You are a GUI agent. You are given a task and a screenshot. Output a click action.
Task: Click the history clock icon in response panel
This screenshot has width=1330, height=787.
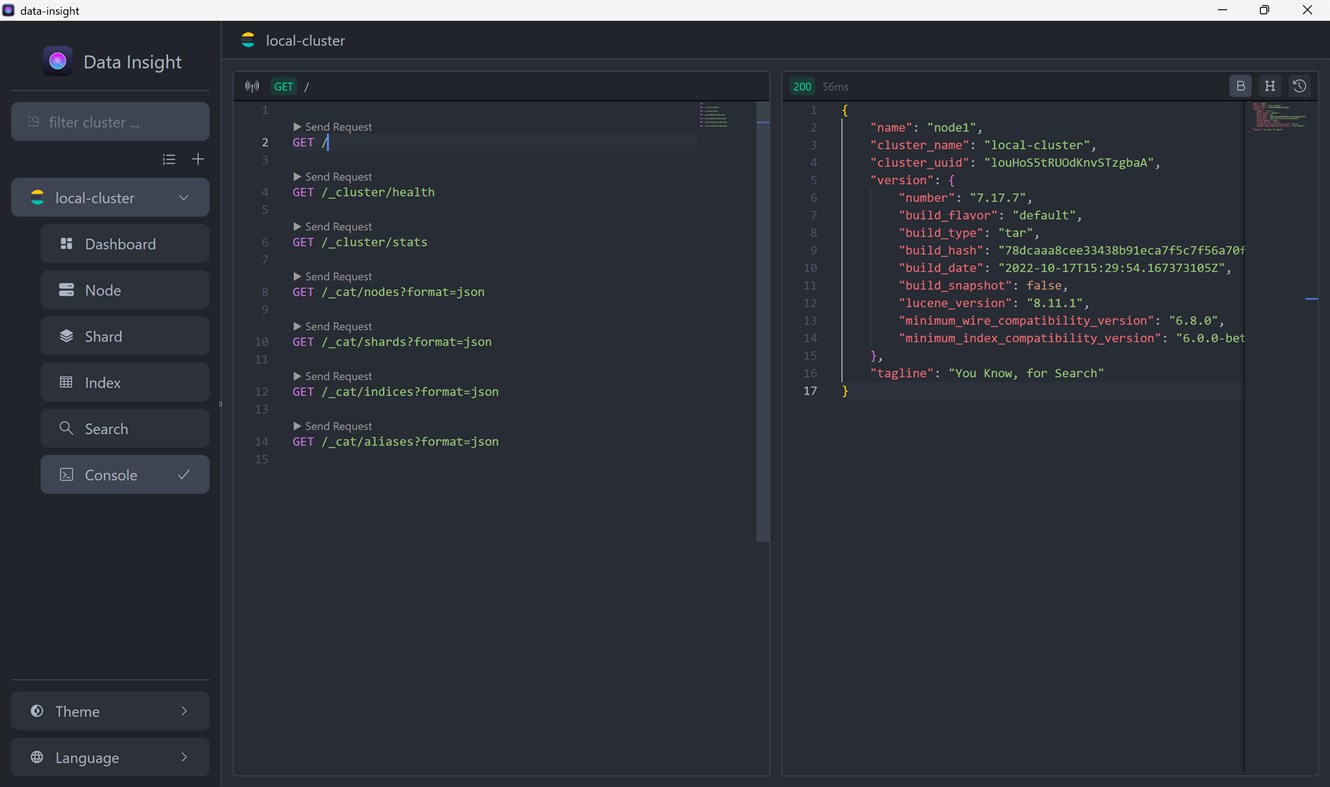point(1299,86)
